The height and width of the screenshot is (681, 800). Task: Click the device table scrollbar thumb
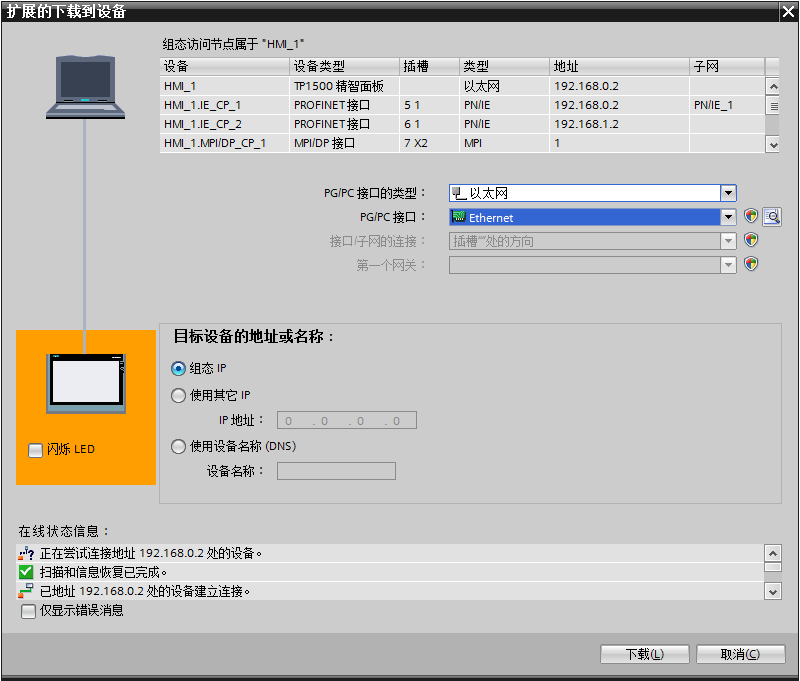pos(773,106)
